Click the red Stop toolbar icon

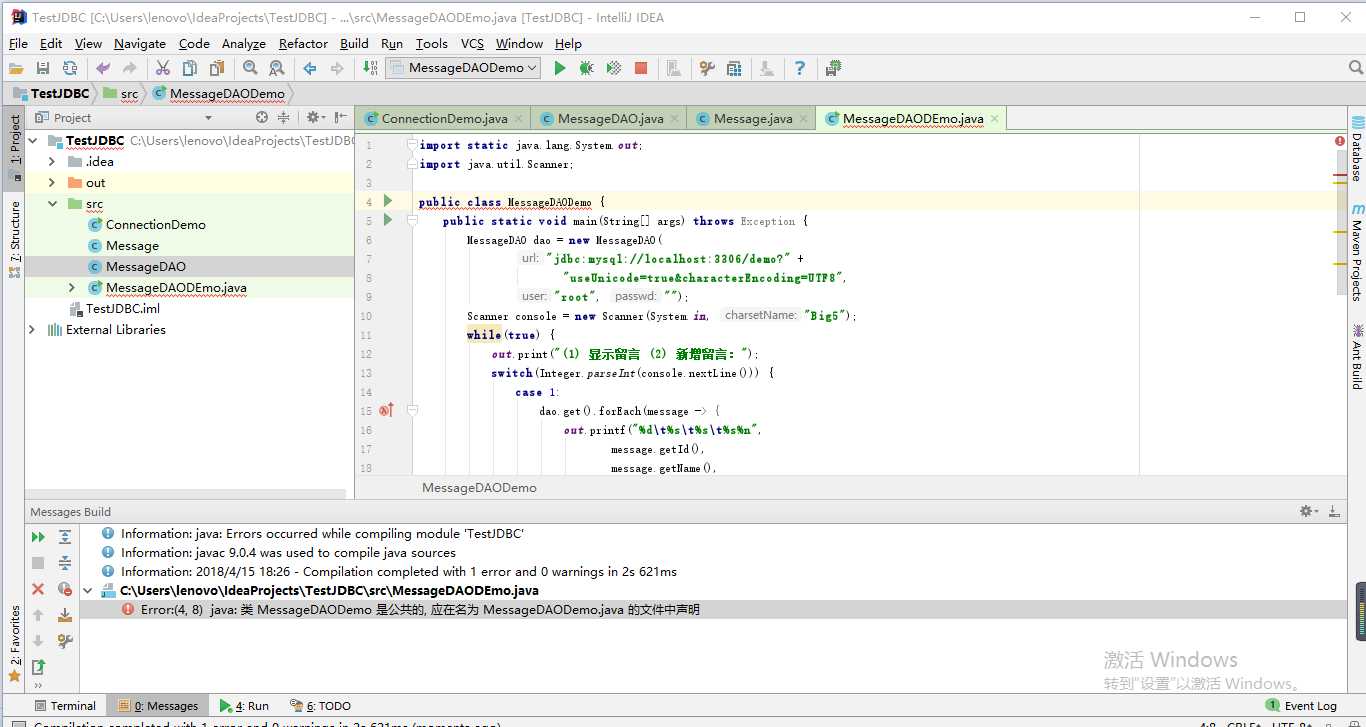tap(641, 68)
